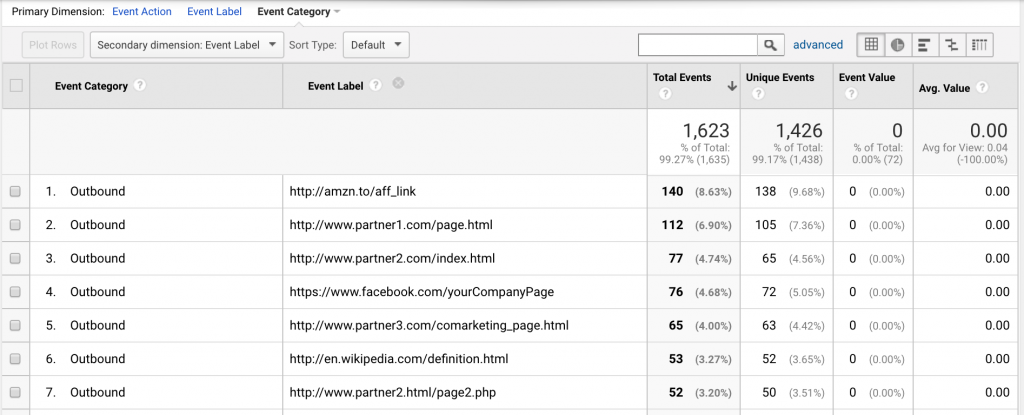Check the row for facebook.com/yourCompanyPage
1024x415 pixels.
click(15, 291)
